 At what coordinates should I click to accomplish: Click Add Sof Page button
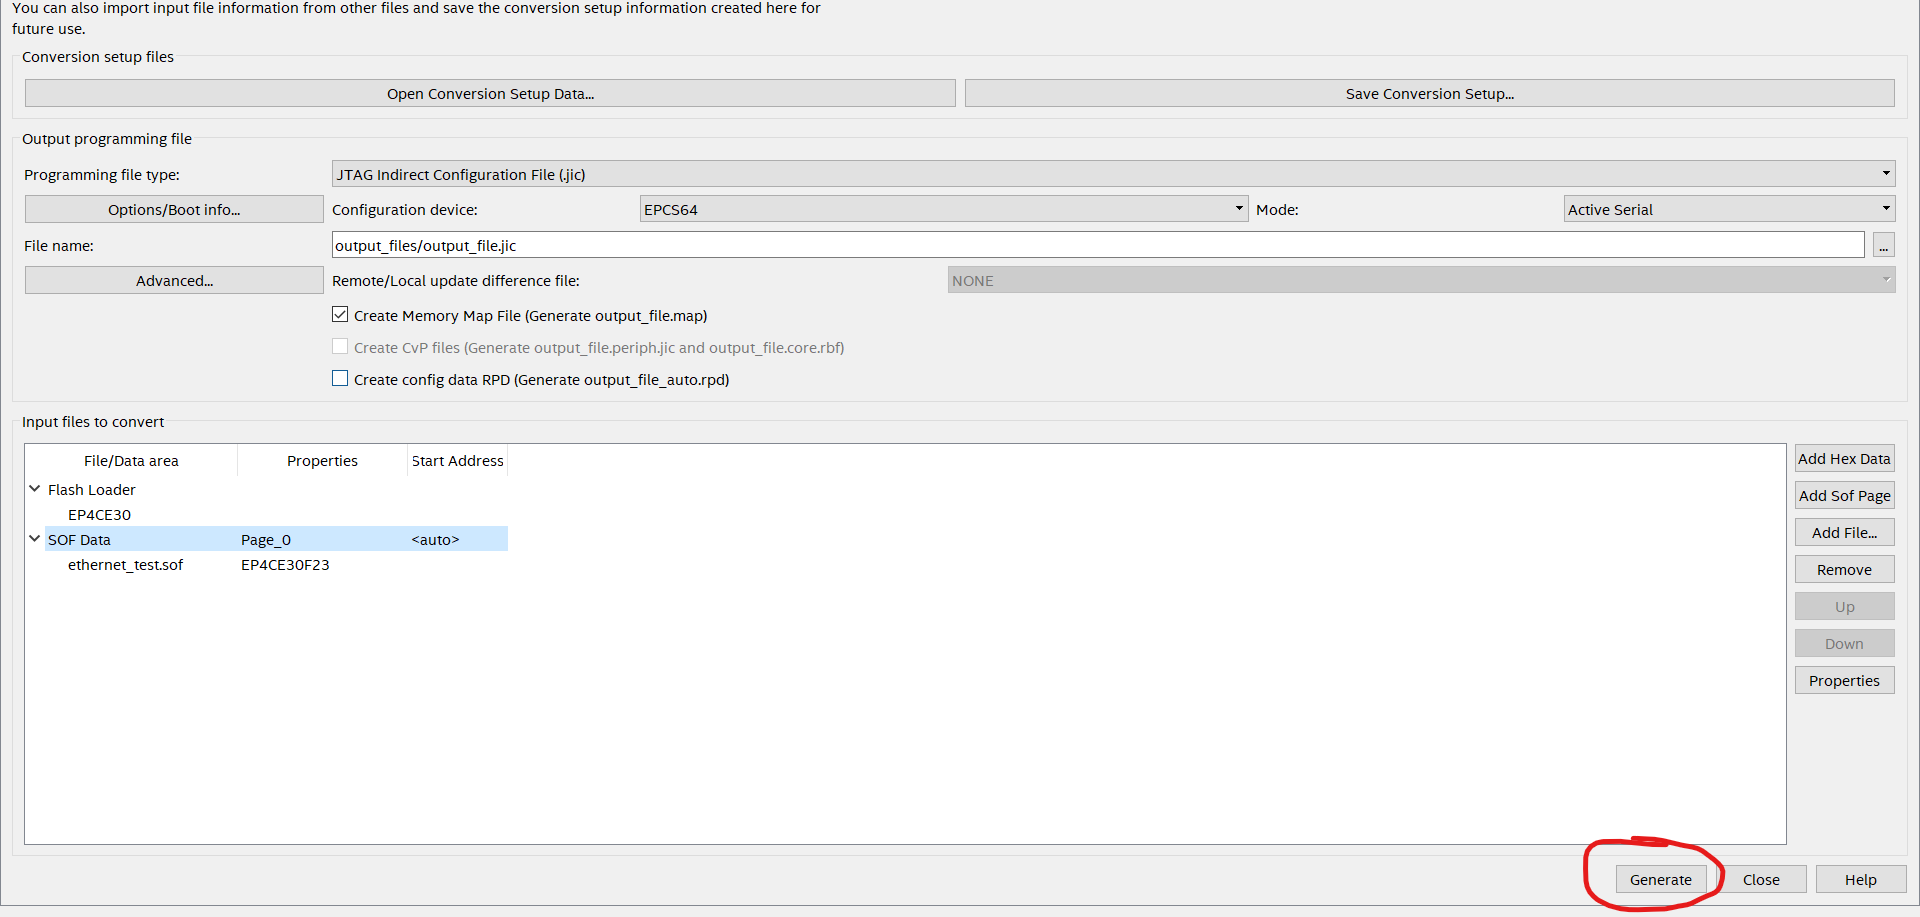(1843, 496)
